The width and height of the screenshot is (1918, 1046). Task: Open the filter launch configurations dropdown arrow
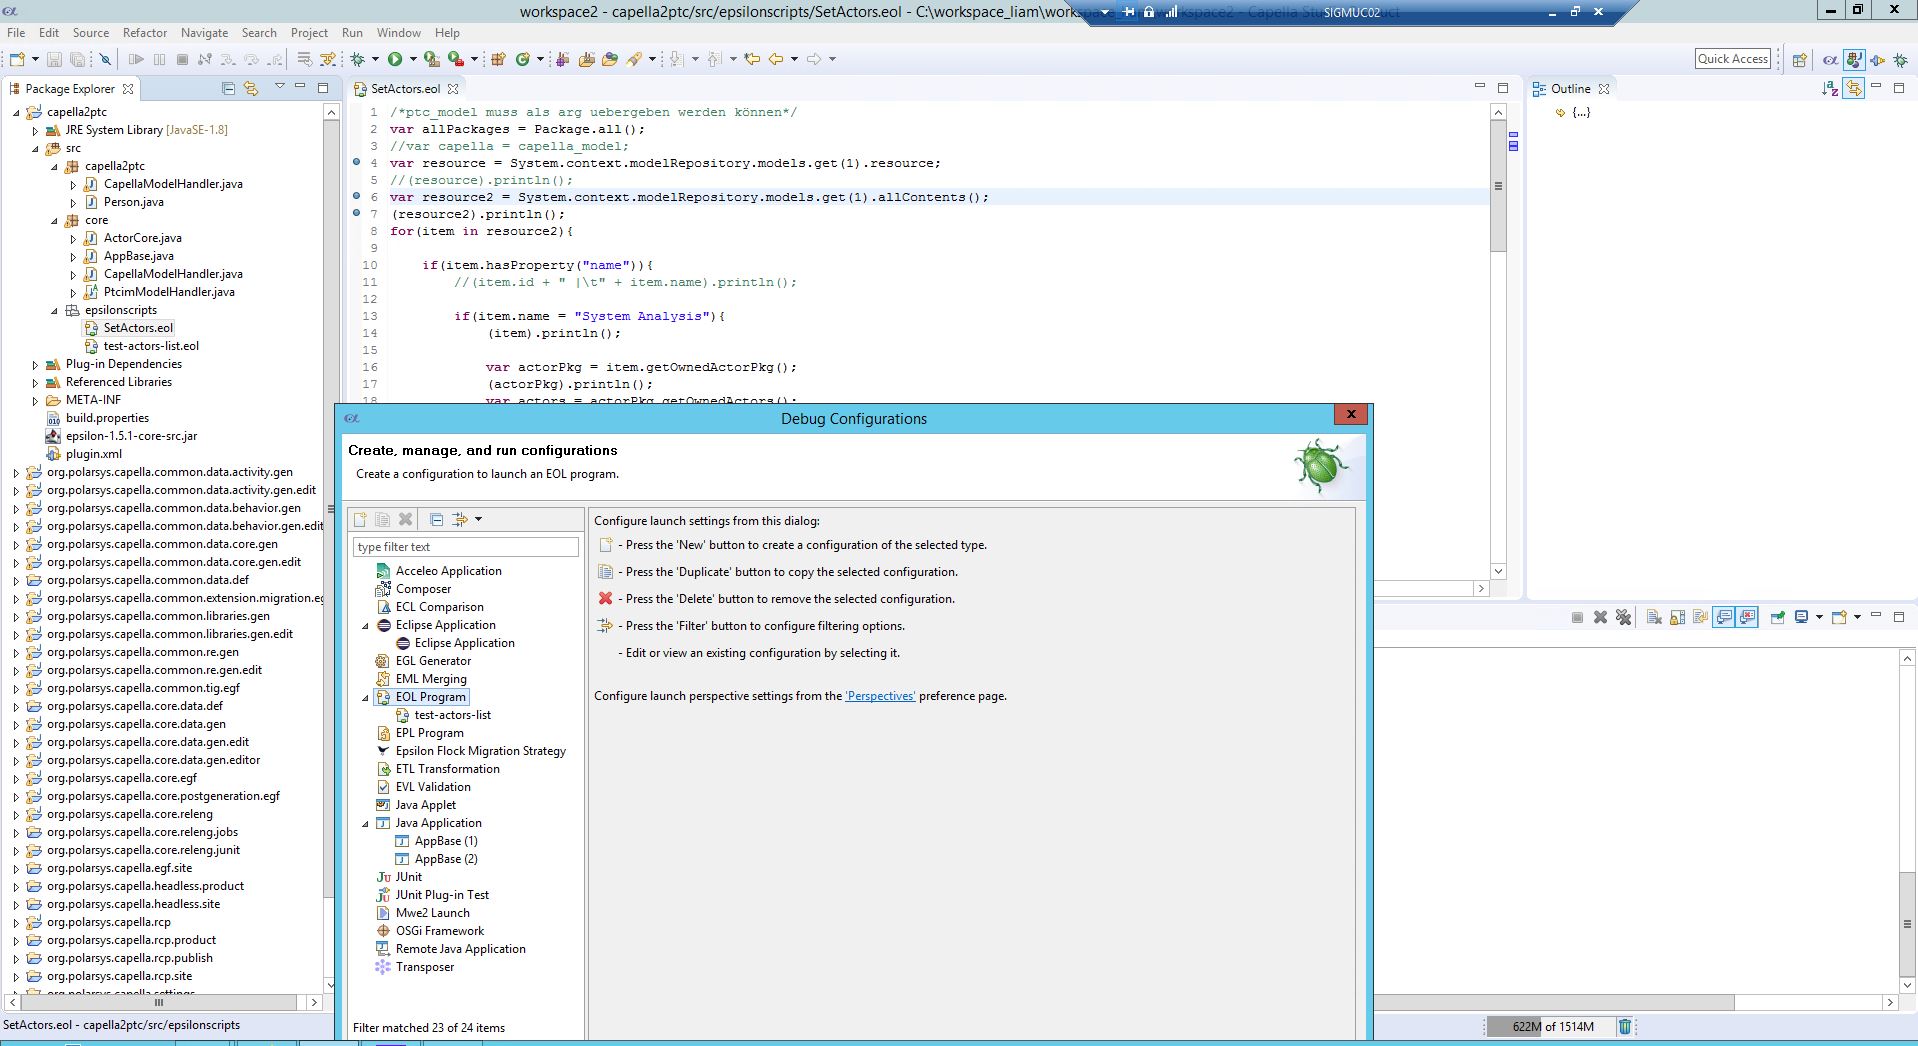coord(479,519)
